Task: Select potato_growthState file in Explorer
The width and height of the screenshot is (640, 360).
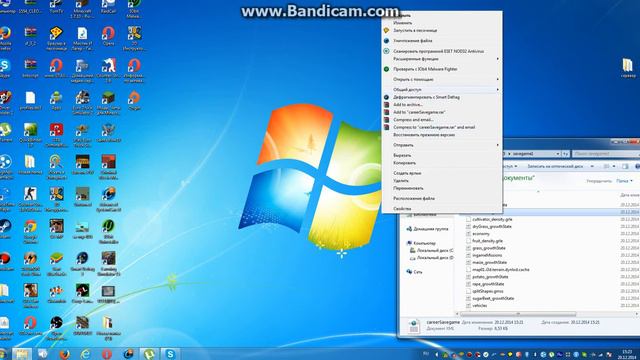Action: pyautogui.click(x=490, y=277)
